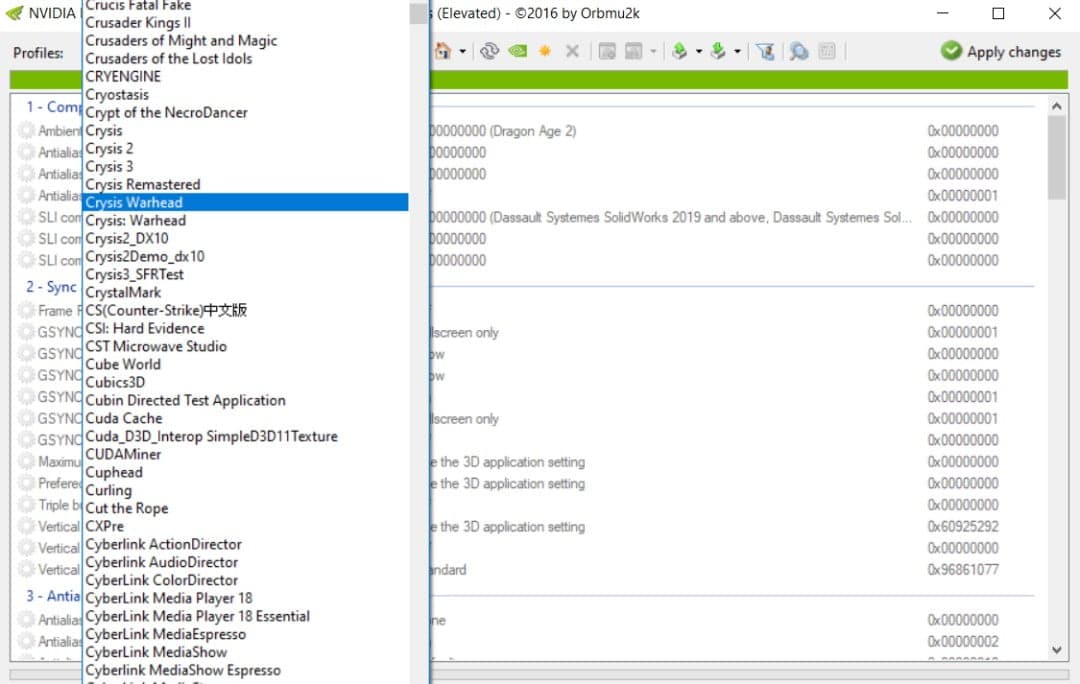Click the magnifier scan/bit value editor icon

pos(798,51)
